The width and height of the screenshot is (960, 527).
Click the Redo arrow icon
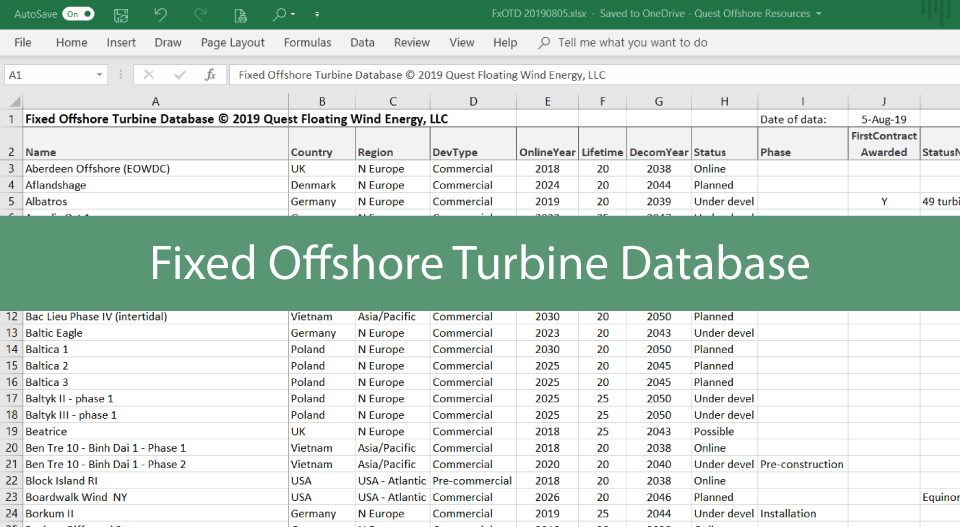pos(200,14)
